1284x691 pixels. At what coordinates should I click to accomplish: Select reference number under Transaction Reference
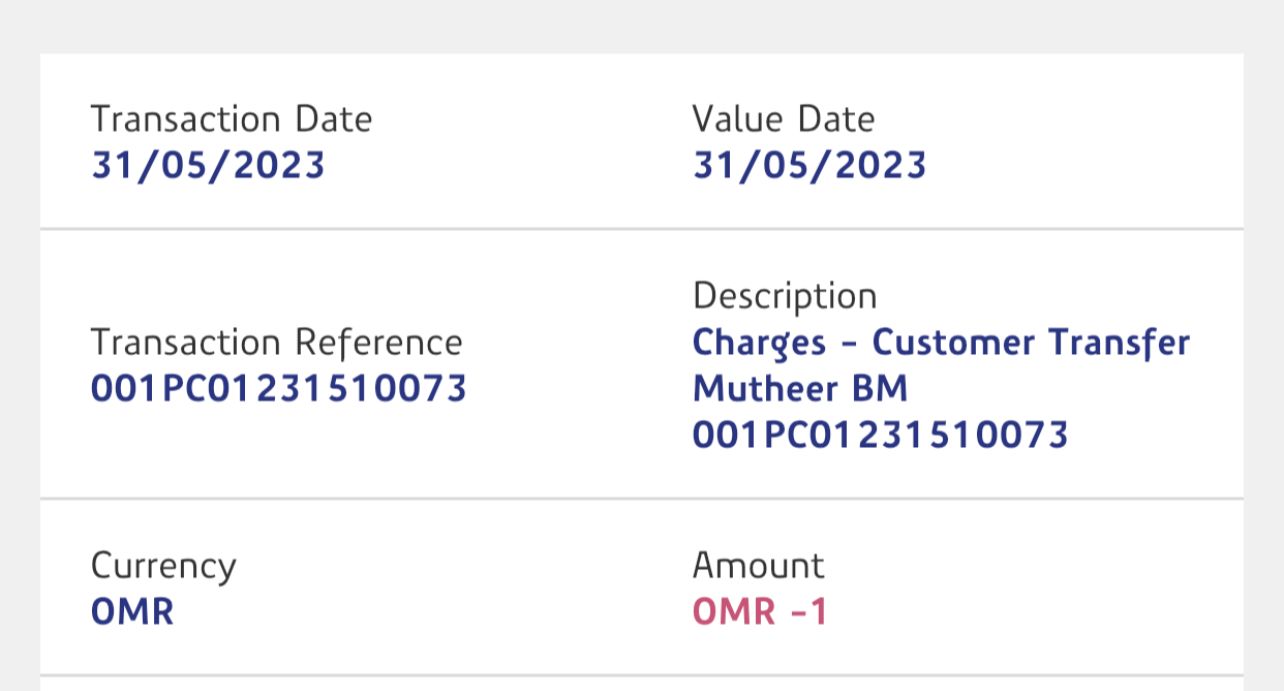coord(279,388)
